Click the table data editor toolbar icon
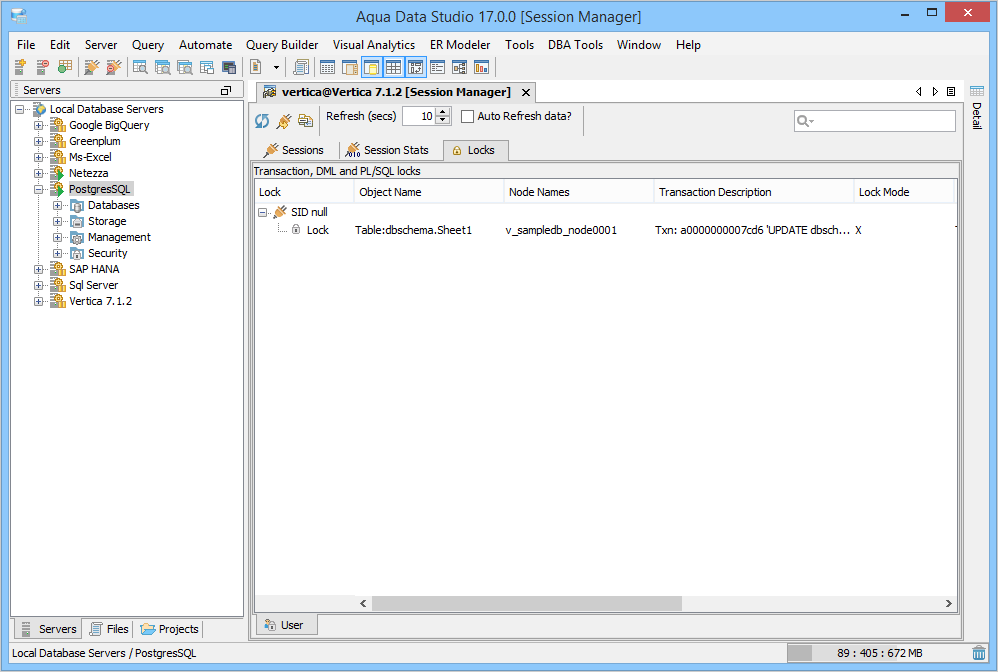The image size is (998, 672). pos(327,67)
